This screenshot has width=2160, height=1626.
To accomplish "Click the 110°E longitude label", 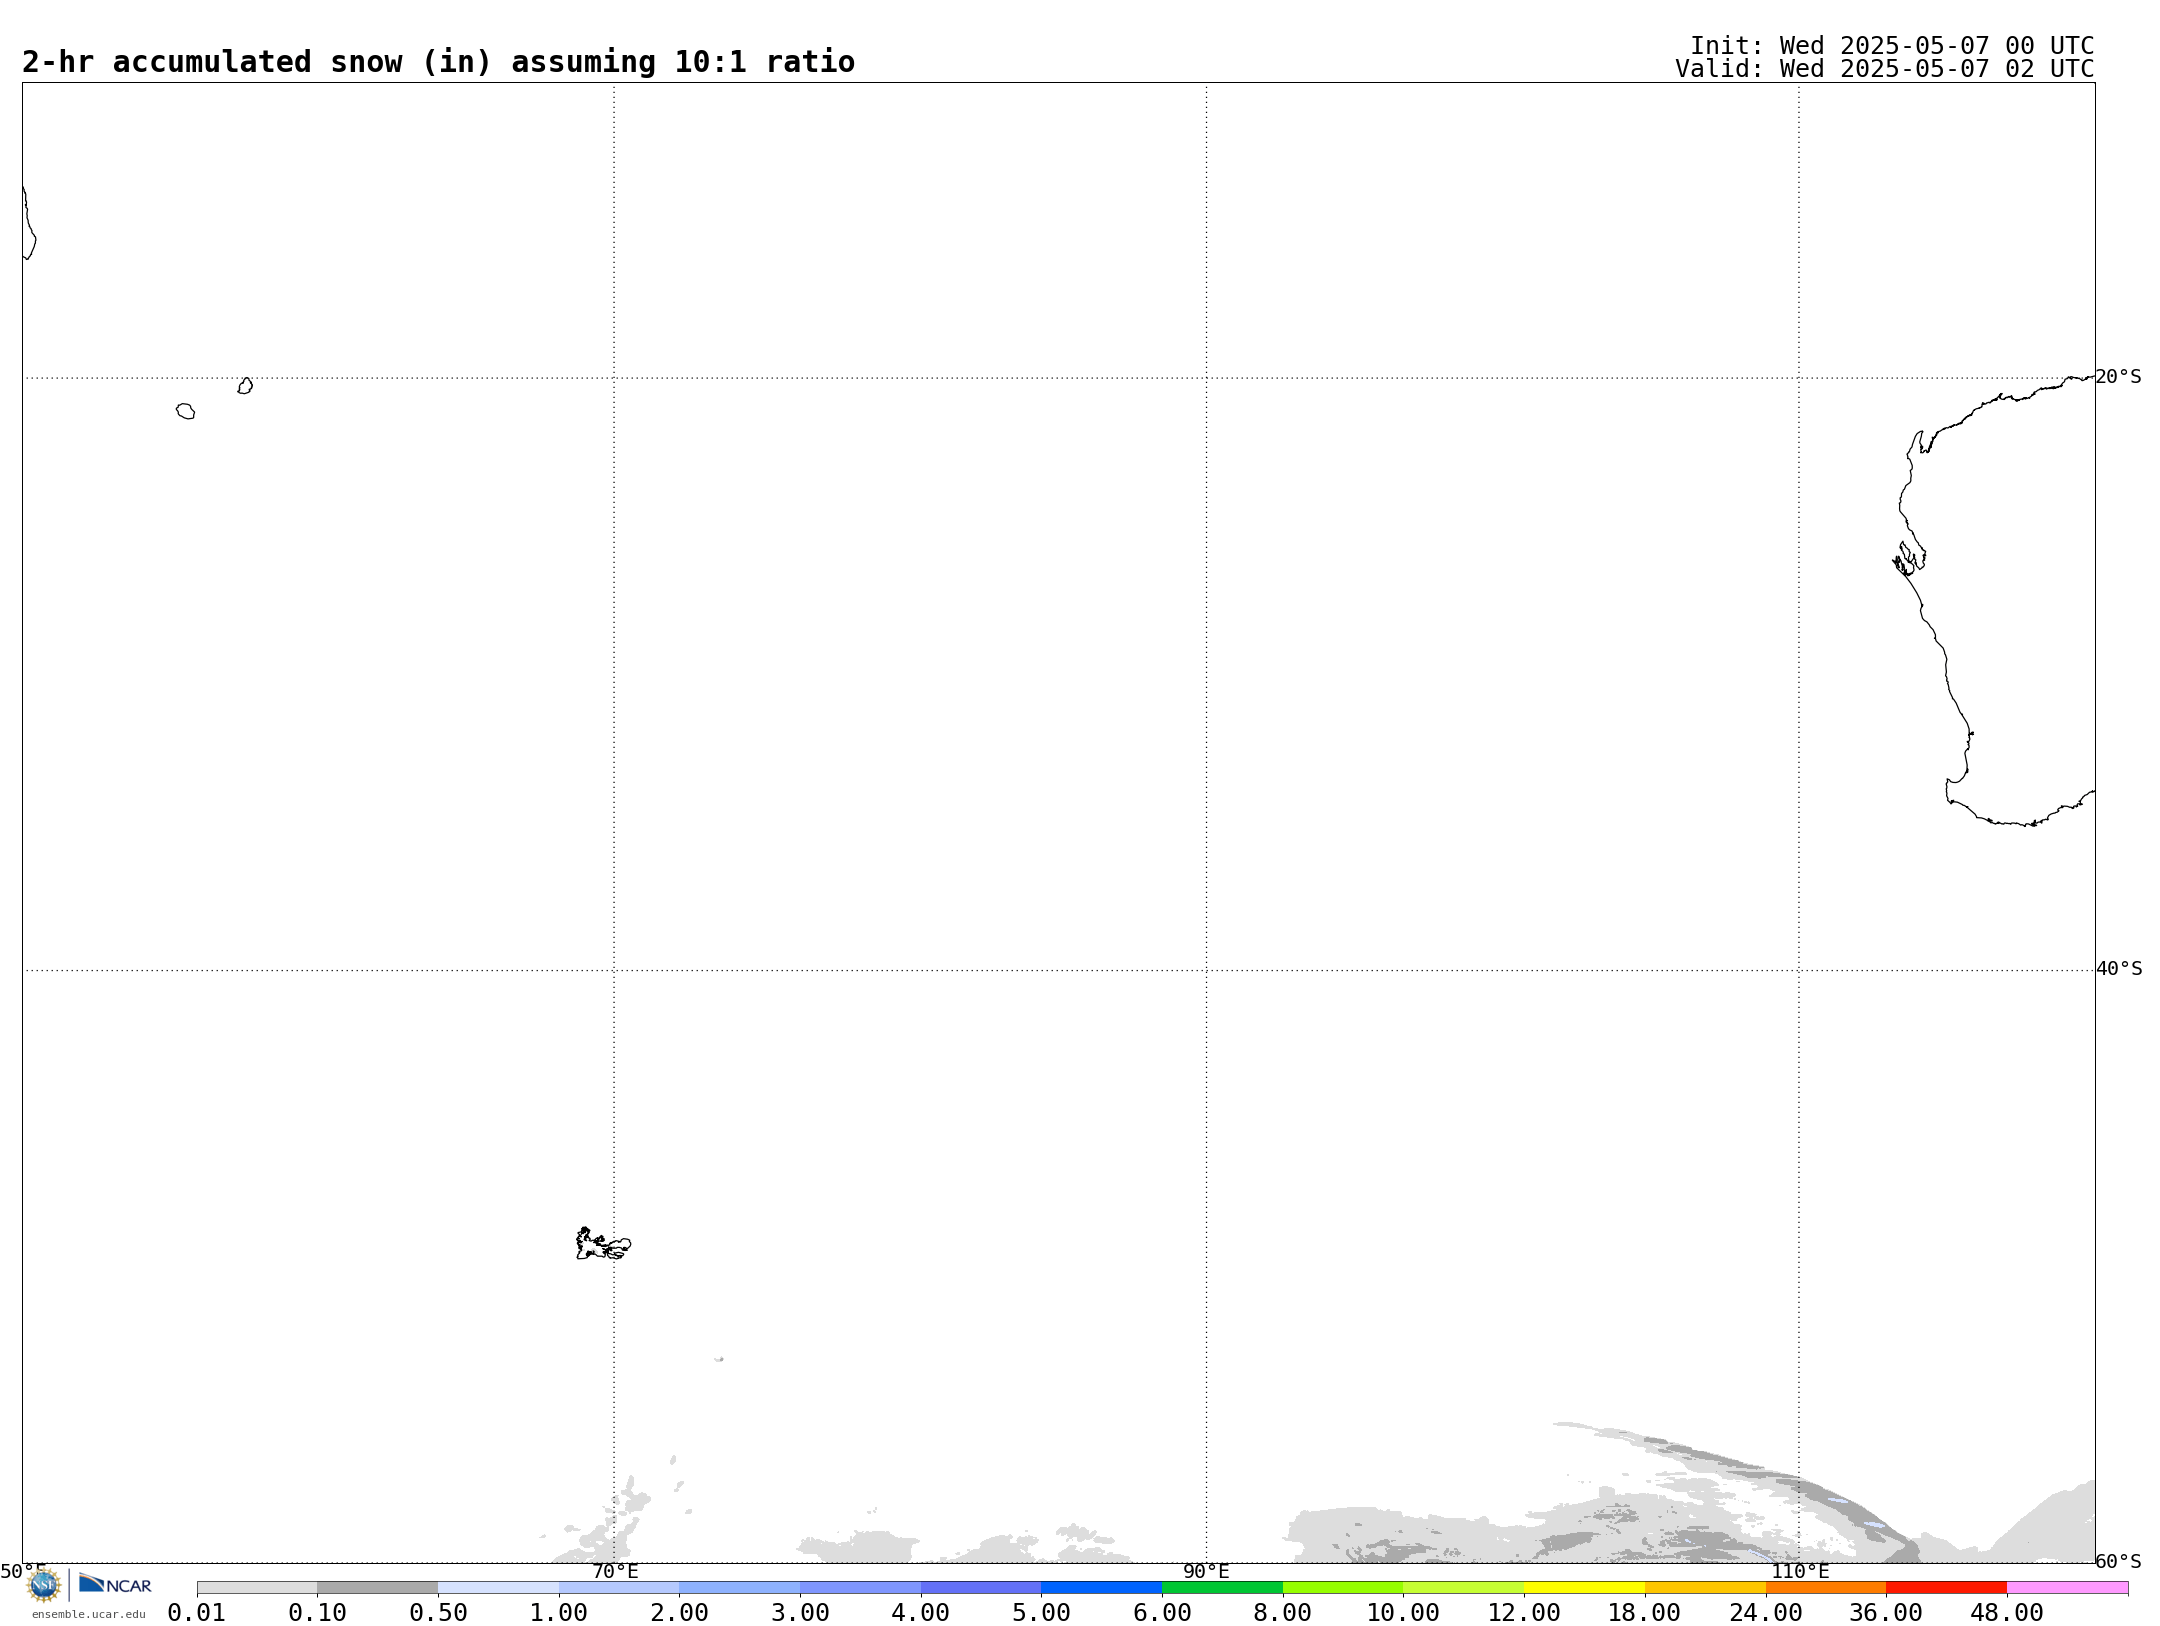I will (x=1800, y=1571).
